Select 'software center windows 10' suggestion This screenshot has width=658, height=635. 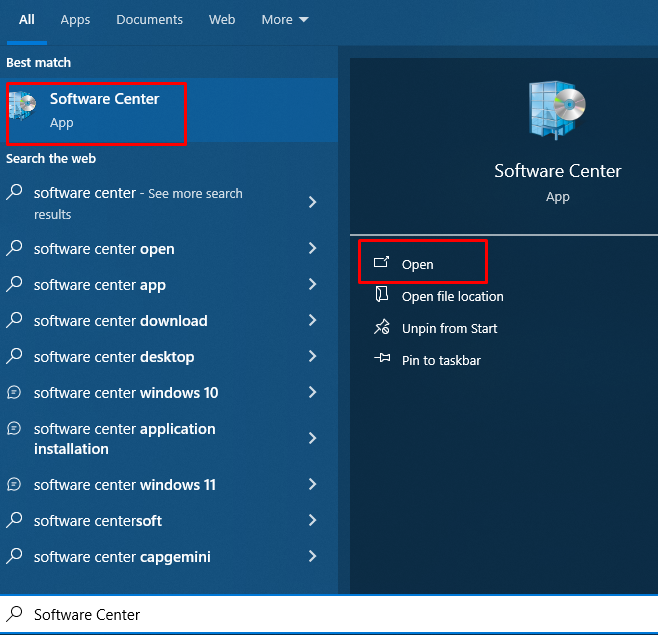point(169,393)
